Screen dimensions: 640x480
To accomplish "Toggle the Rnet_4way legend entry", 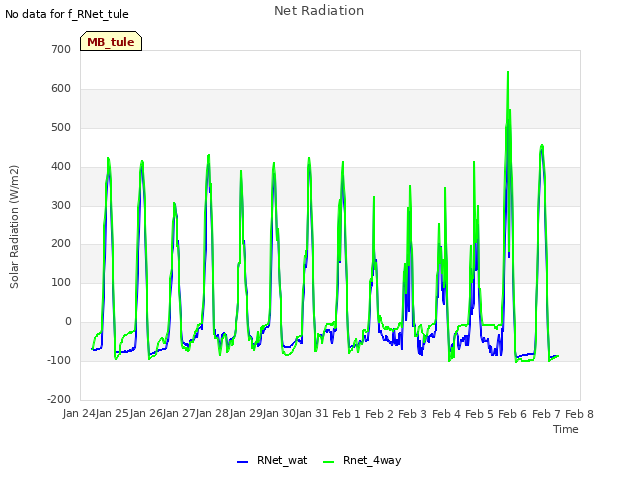I will pyautogui.click(x=362, y=460).
